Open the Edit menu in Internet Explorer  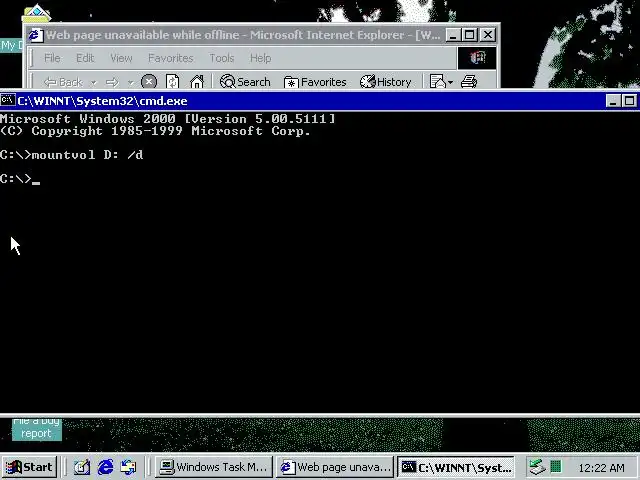85,58
